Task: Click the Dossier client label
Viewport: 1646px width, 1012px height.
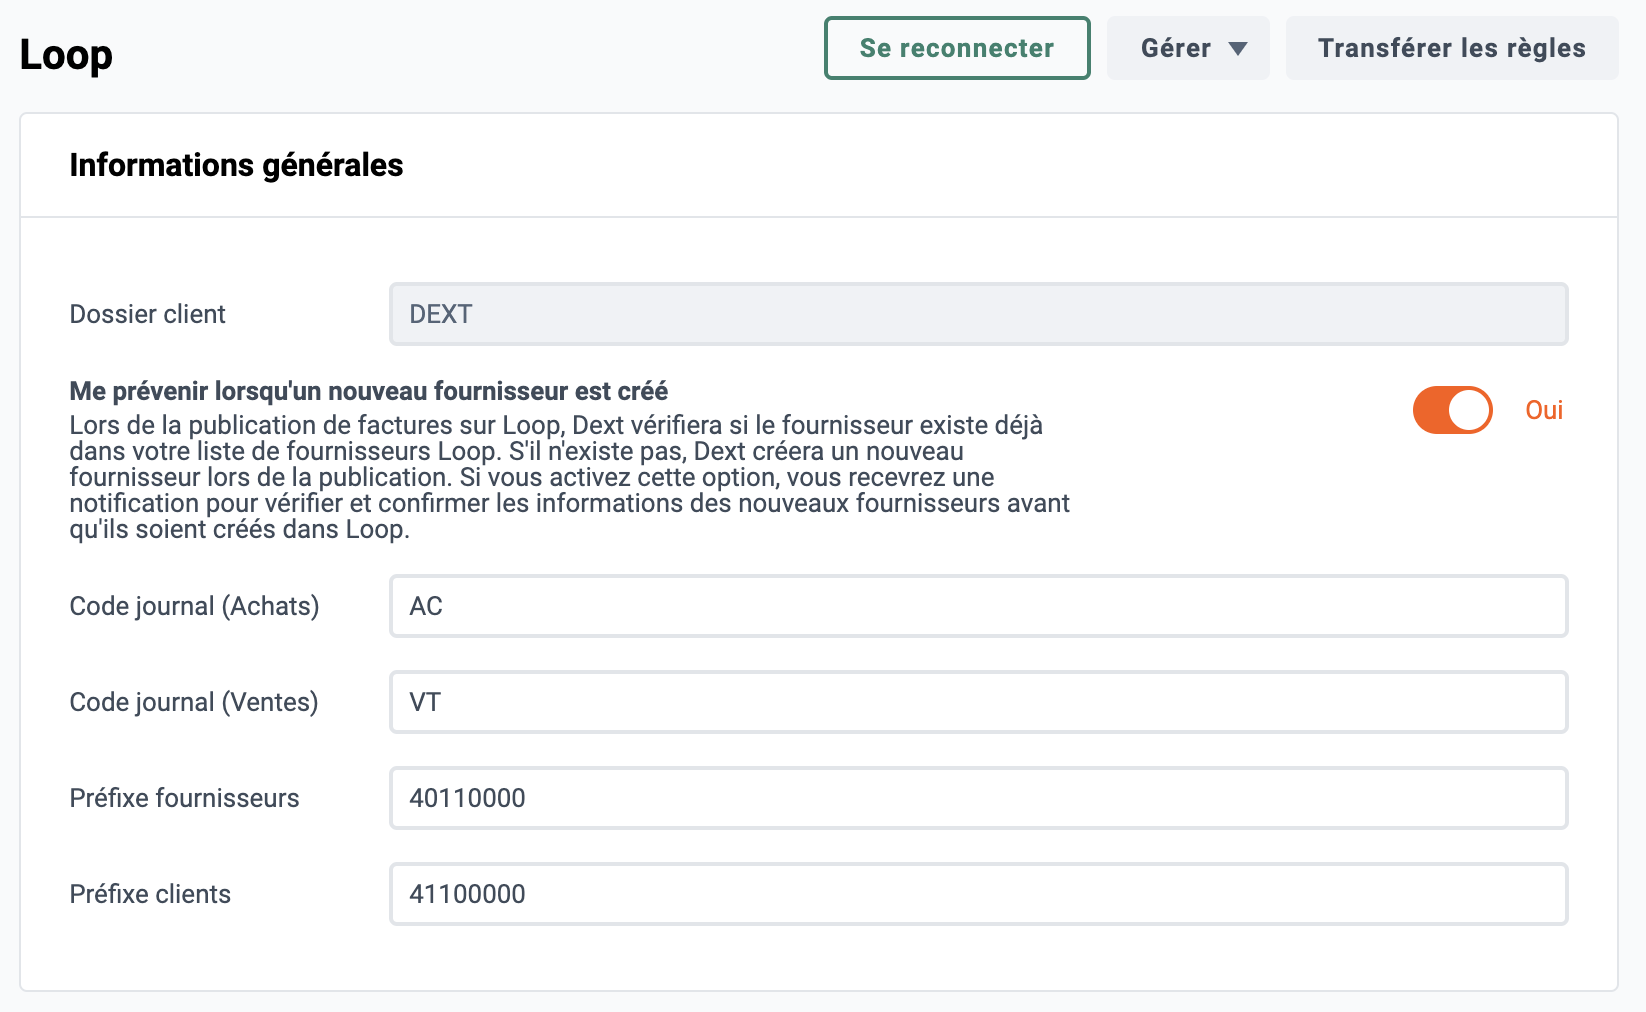Action: pyautogui.click(x=148, y=314)
